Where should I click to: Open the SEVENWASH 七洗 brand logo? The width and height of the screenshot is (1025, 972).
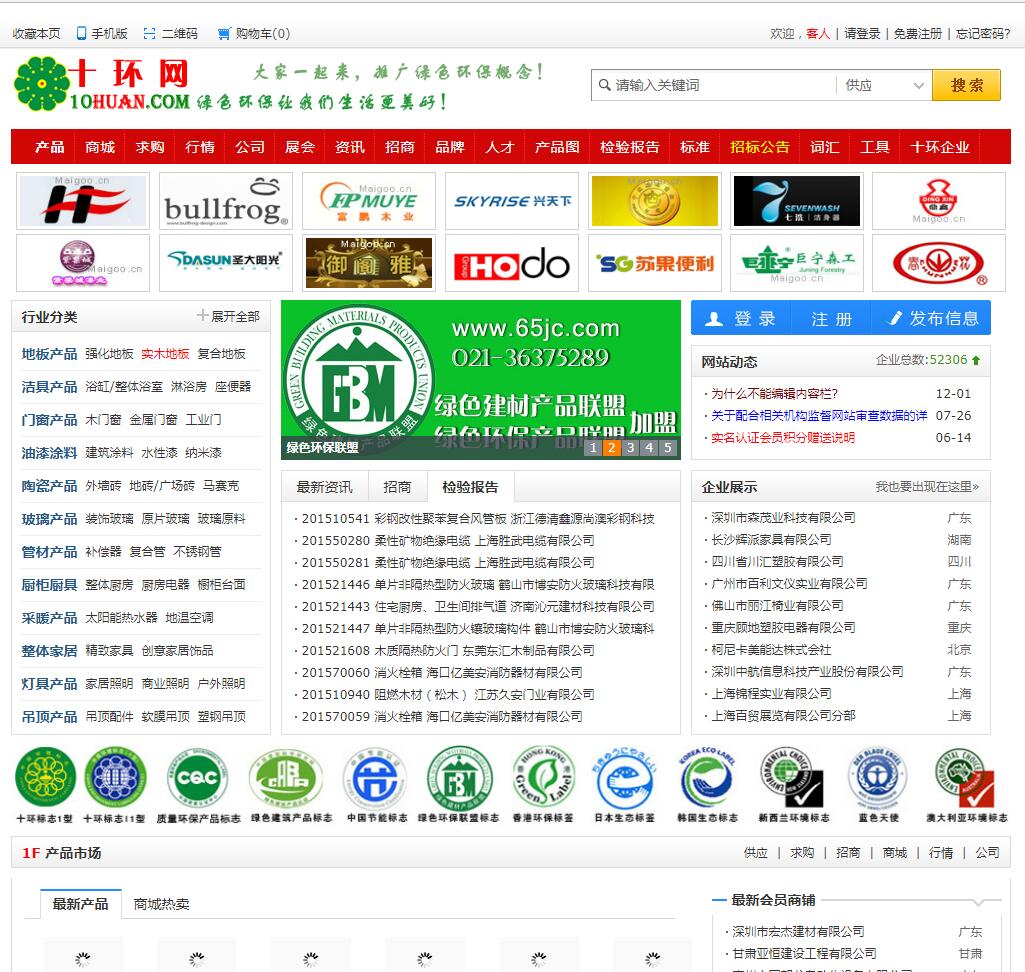tap(797, 201)
